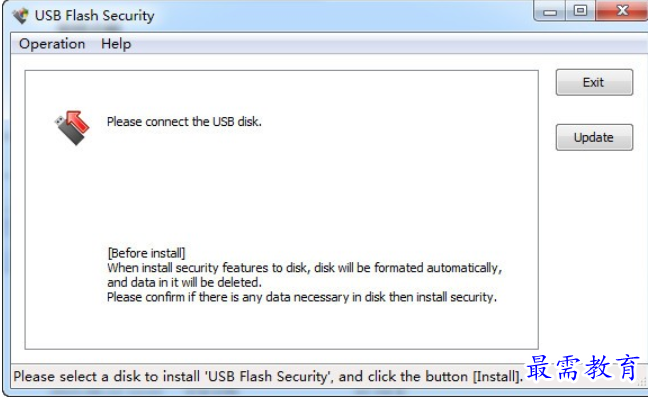Click the 'and data in it will be deleted.' line
Viewport: 648px width, 399px height.
[x=184, y=282]
